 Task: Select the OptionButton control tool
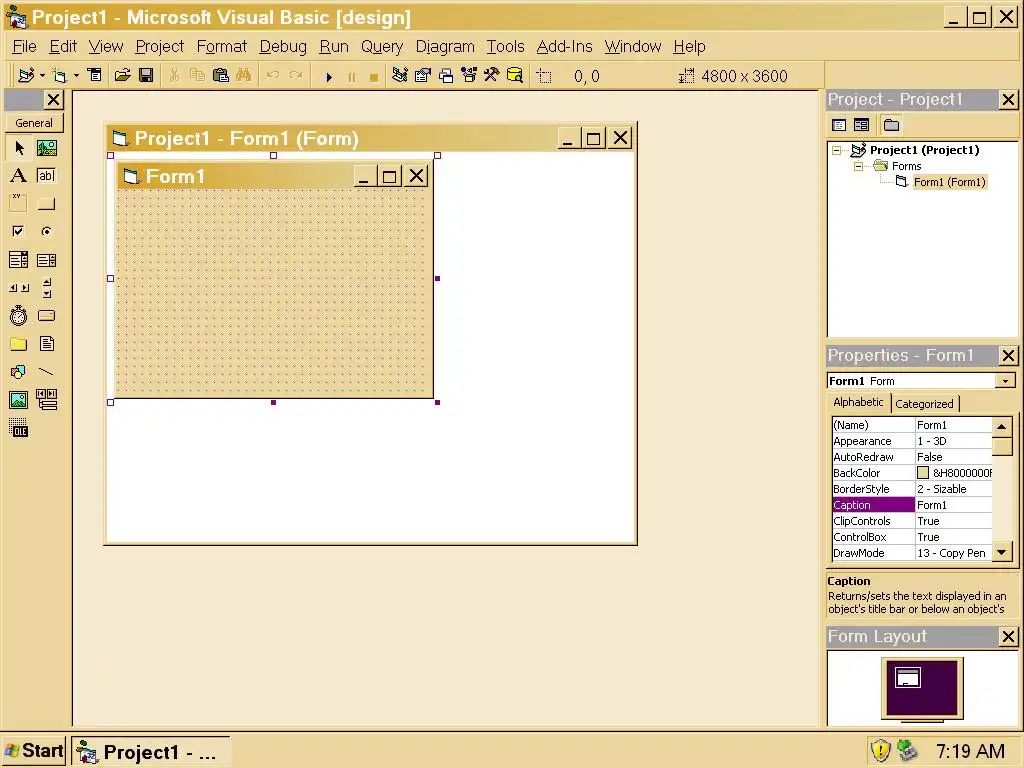point(46,231)
